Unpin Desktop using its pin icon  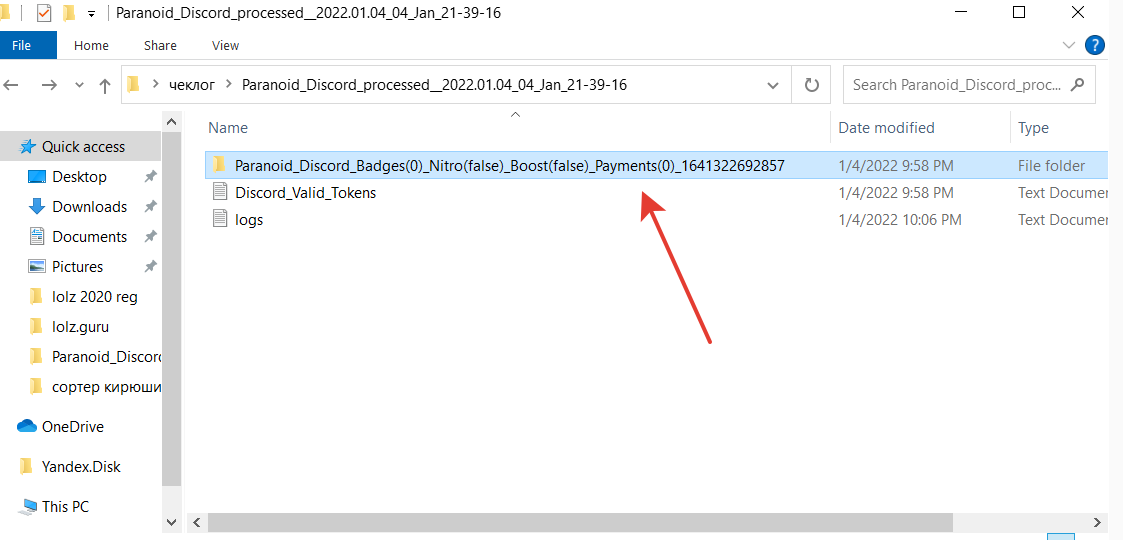(150, 176)
